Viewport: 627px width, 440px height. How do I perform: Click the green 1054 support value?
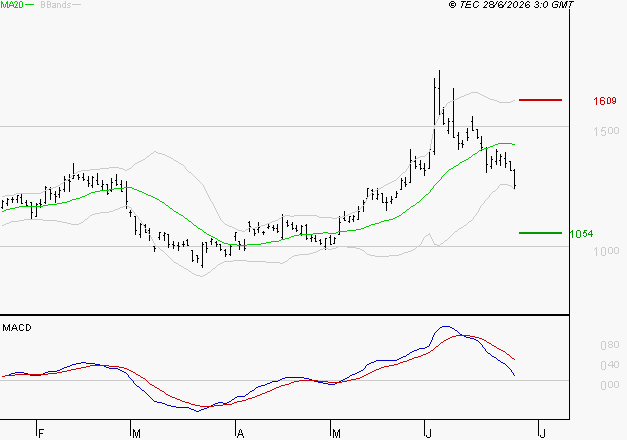click(581, 234)
